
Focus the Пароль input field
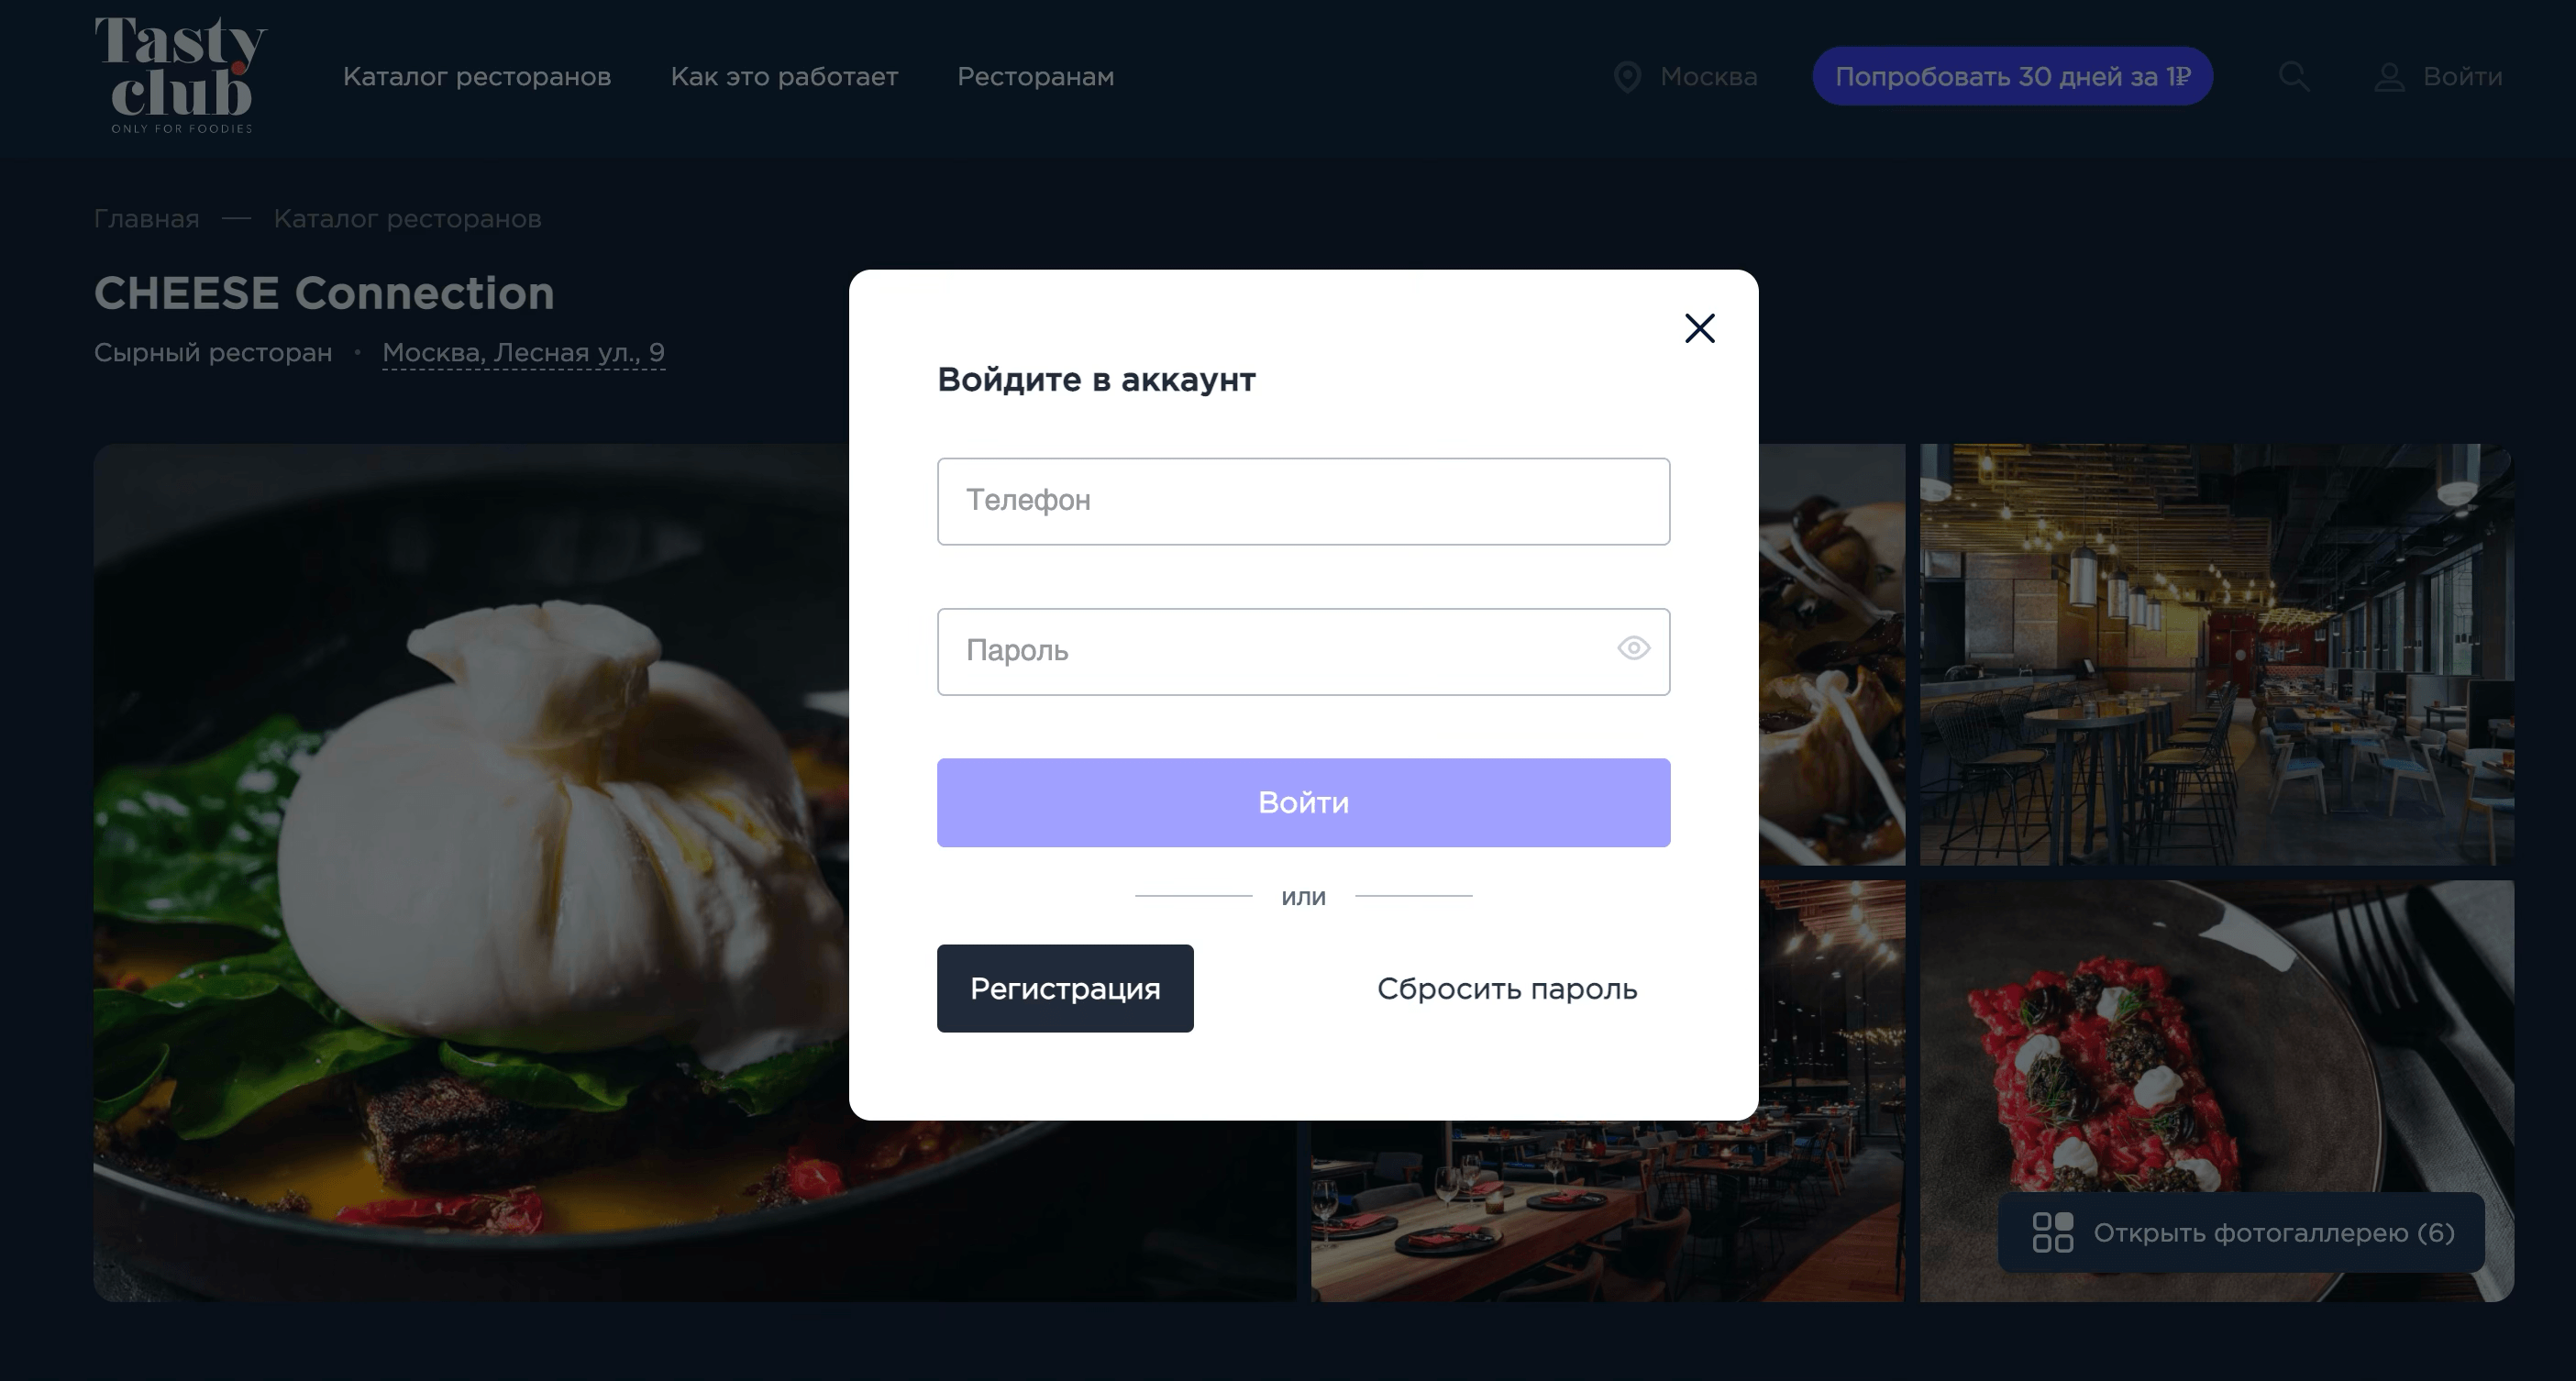[x=1303, y=651]
